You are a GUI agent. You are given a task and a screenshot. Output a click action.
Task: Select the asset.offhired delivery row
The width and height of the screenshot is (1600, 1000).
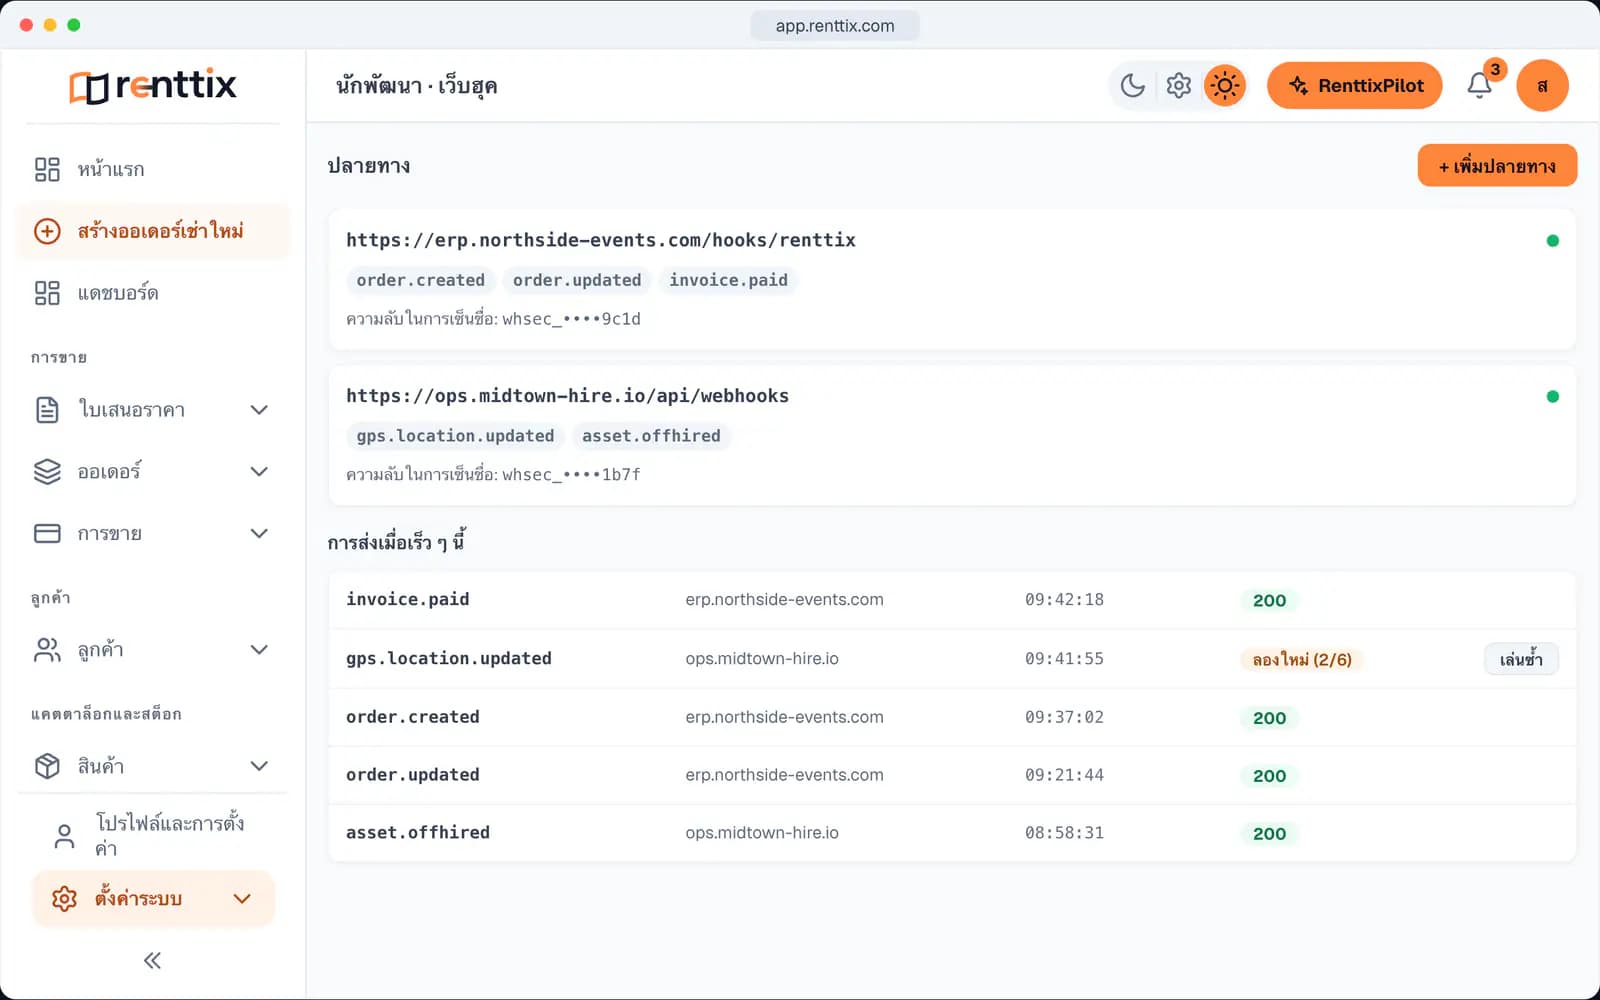tap(952, 833)
